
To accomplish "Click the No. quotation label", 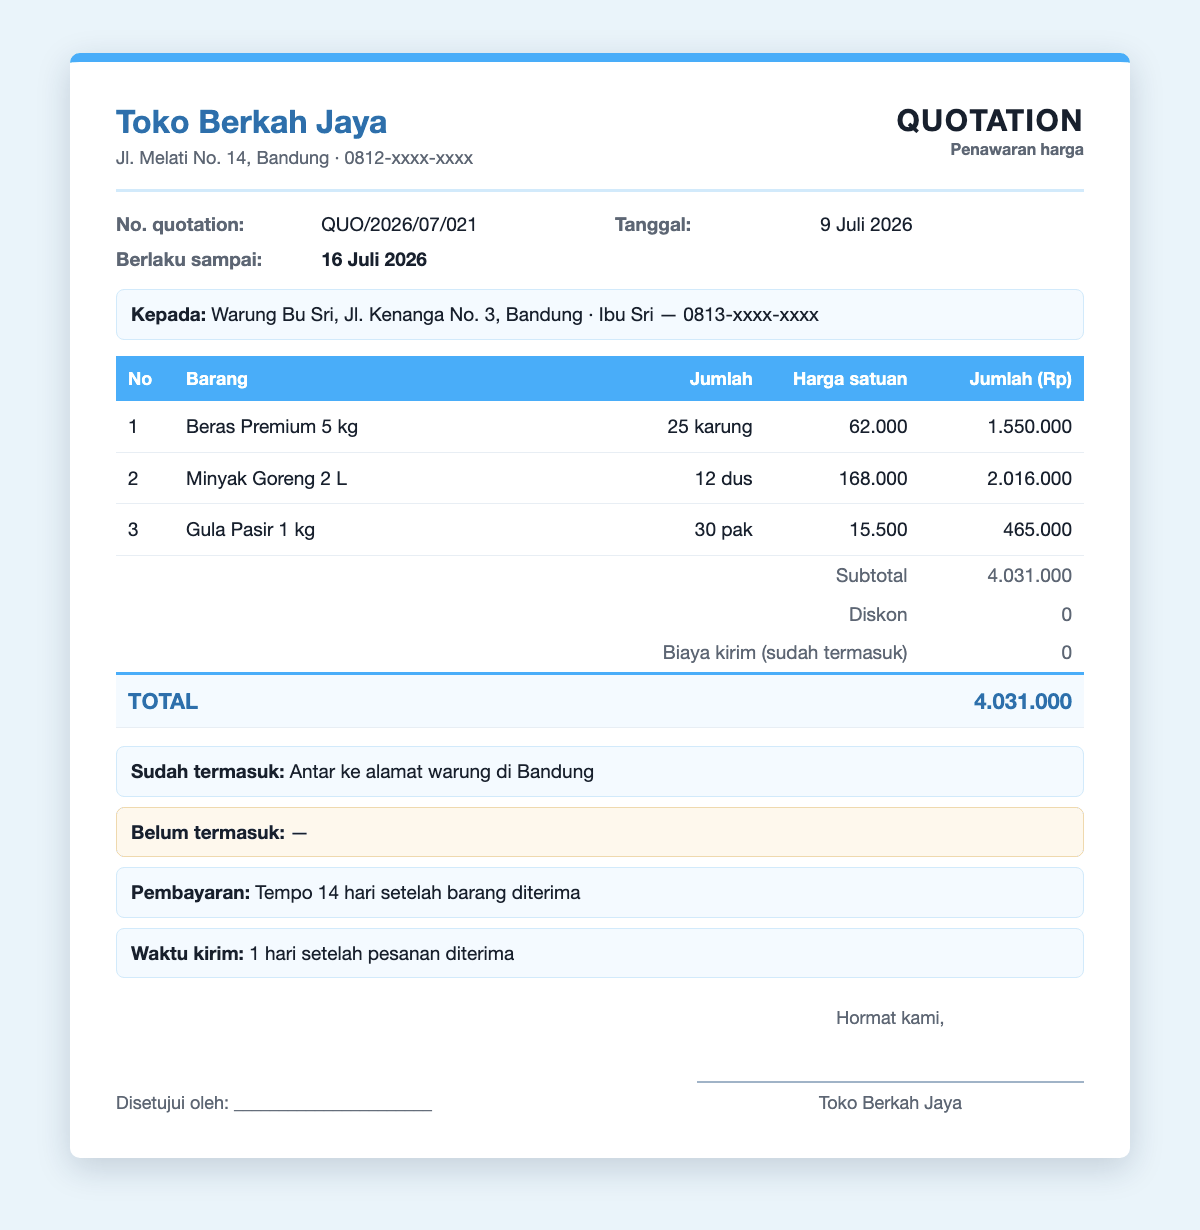I will coord(180,225).
